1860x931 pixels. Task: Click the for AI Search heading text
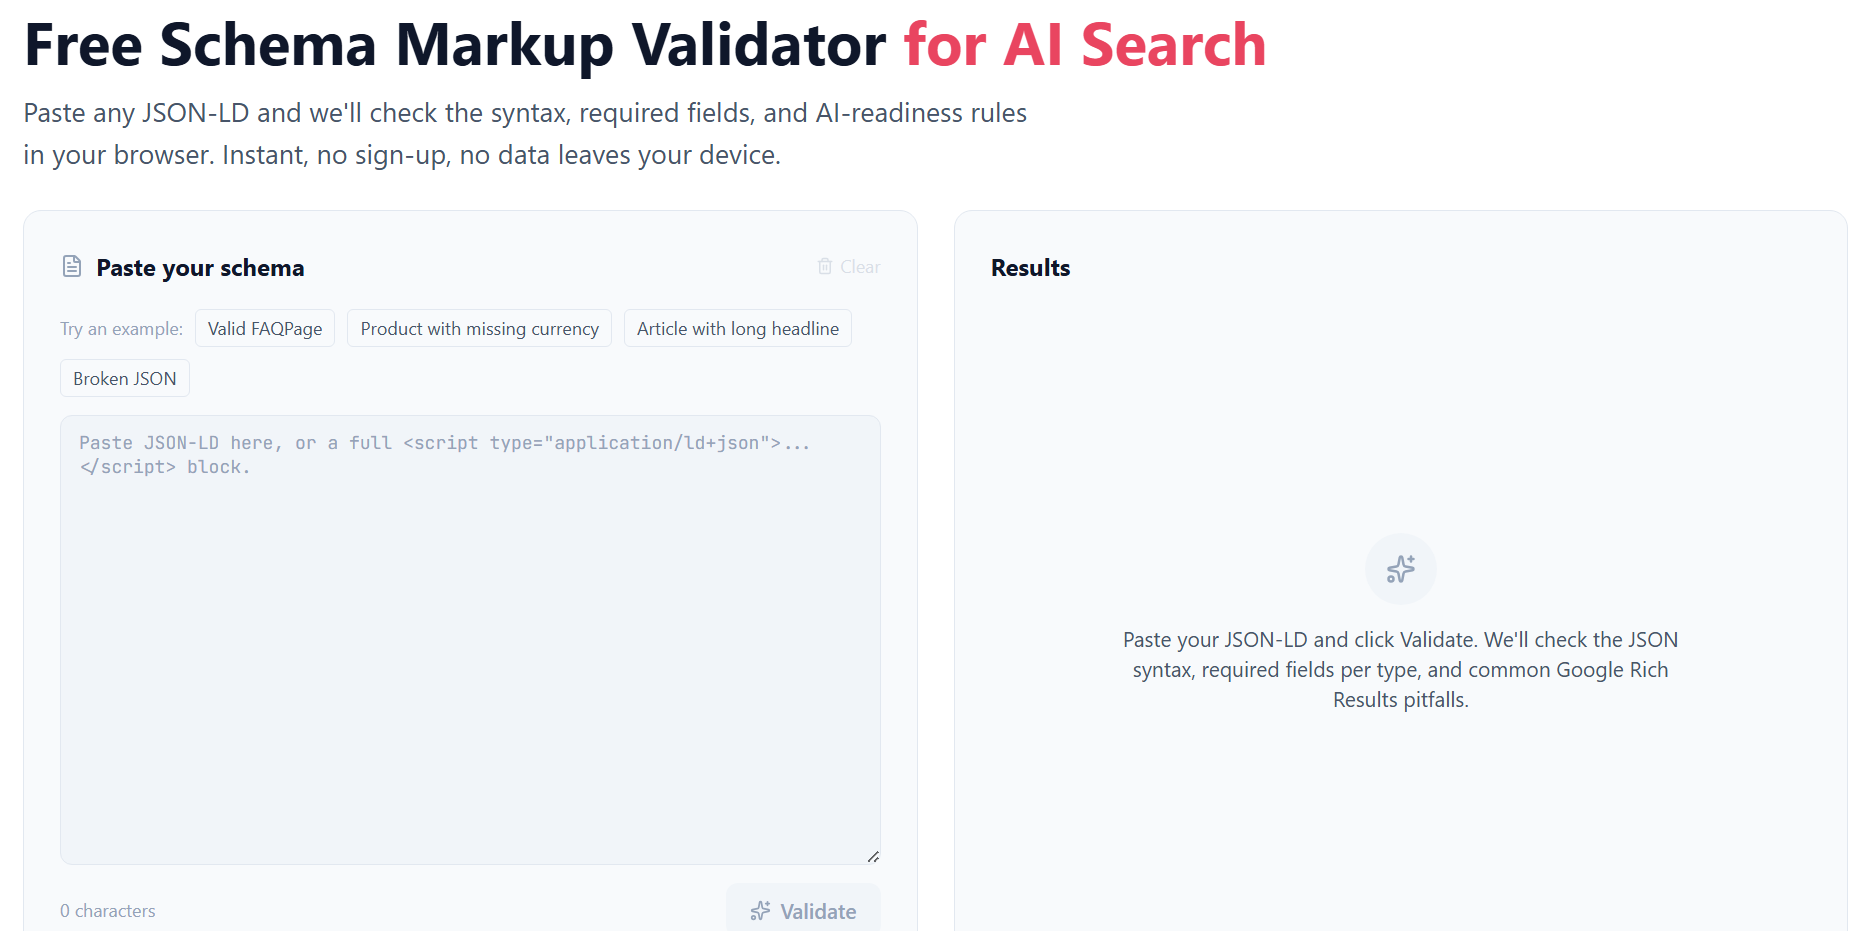[1085, 44]
